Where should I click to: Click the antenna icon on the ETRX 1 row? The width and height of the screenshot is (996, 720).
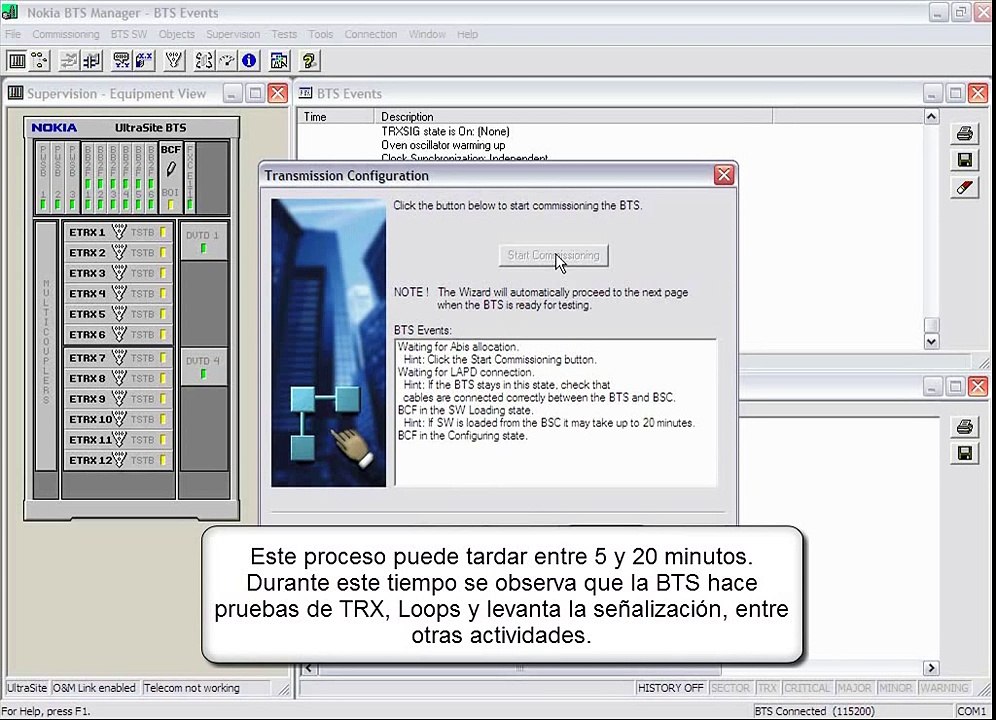119,232
